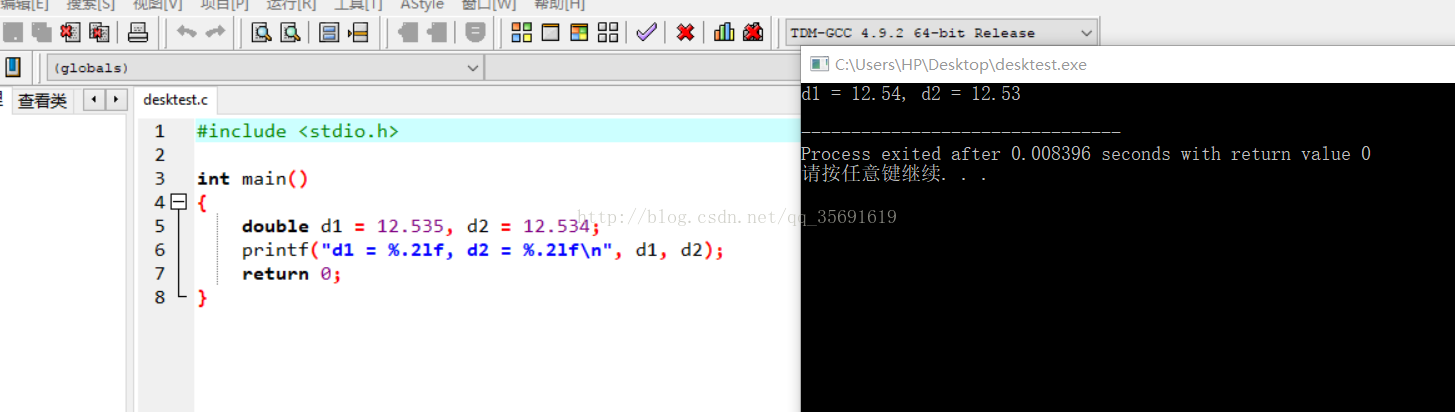Open Replace using the second magnifier icon
The width and height of the screenshot is (1455, 412).
pyautogui.click(x=290, y=32)
